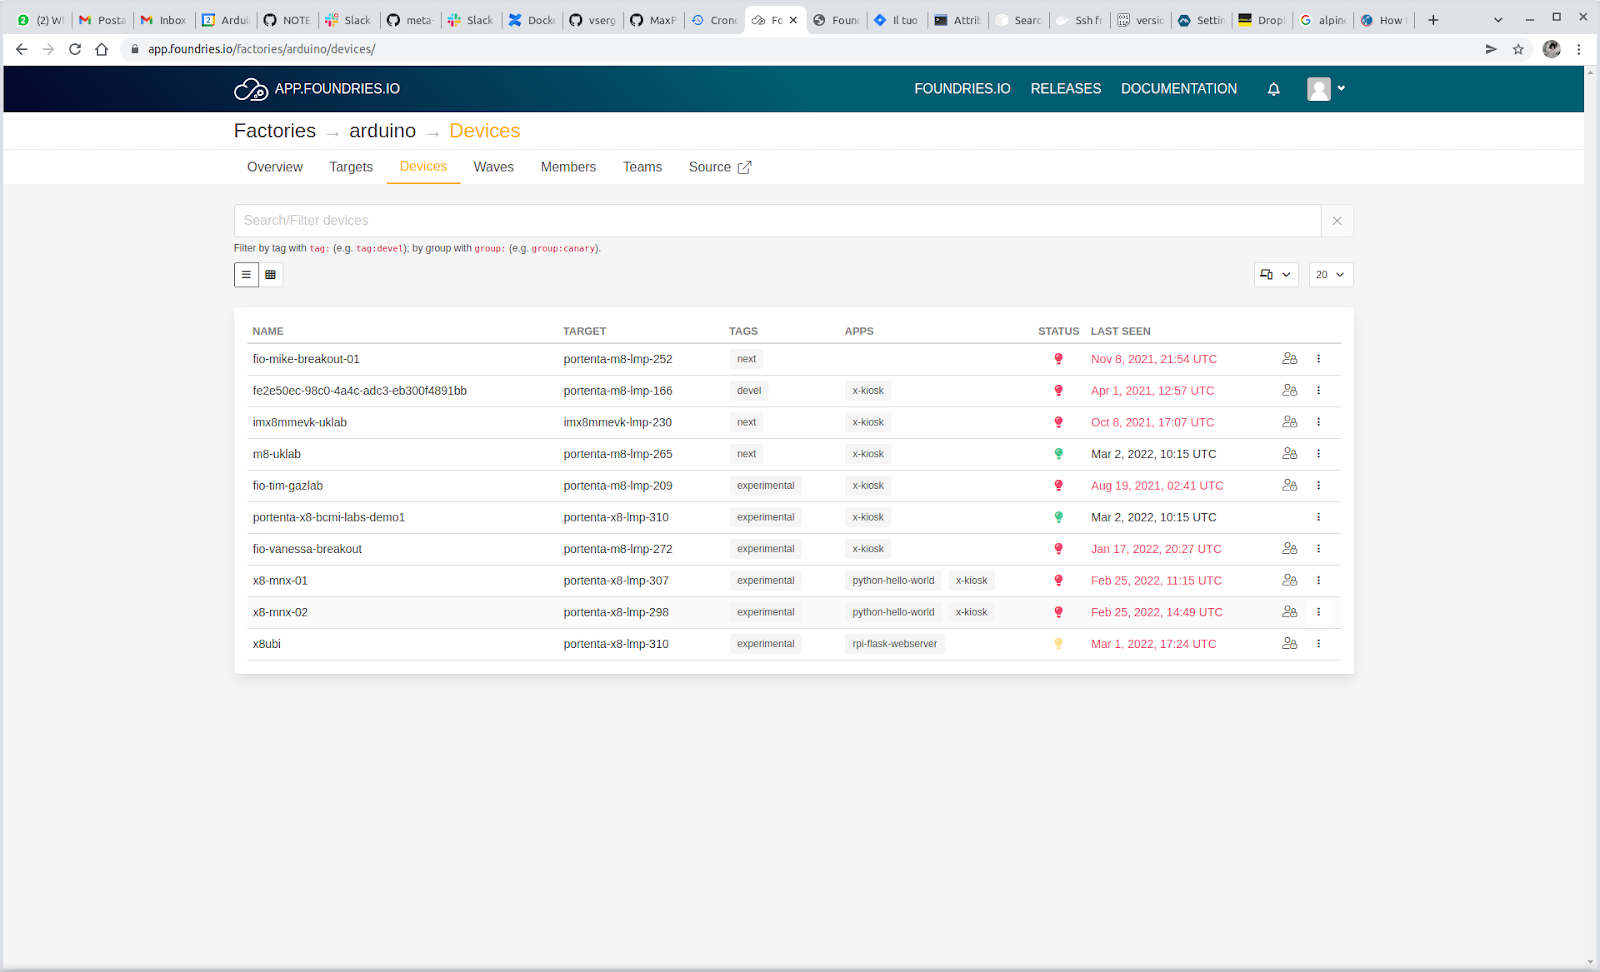Click the browser reload button
Screen dimensions: 1600x972
(75, 49)
